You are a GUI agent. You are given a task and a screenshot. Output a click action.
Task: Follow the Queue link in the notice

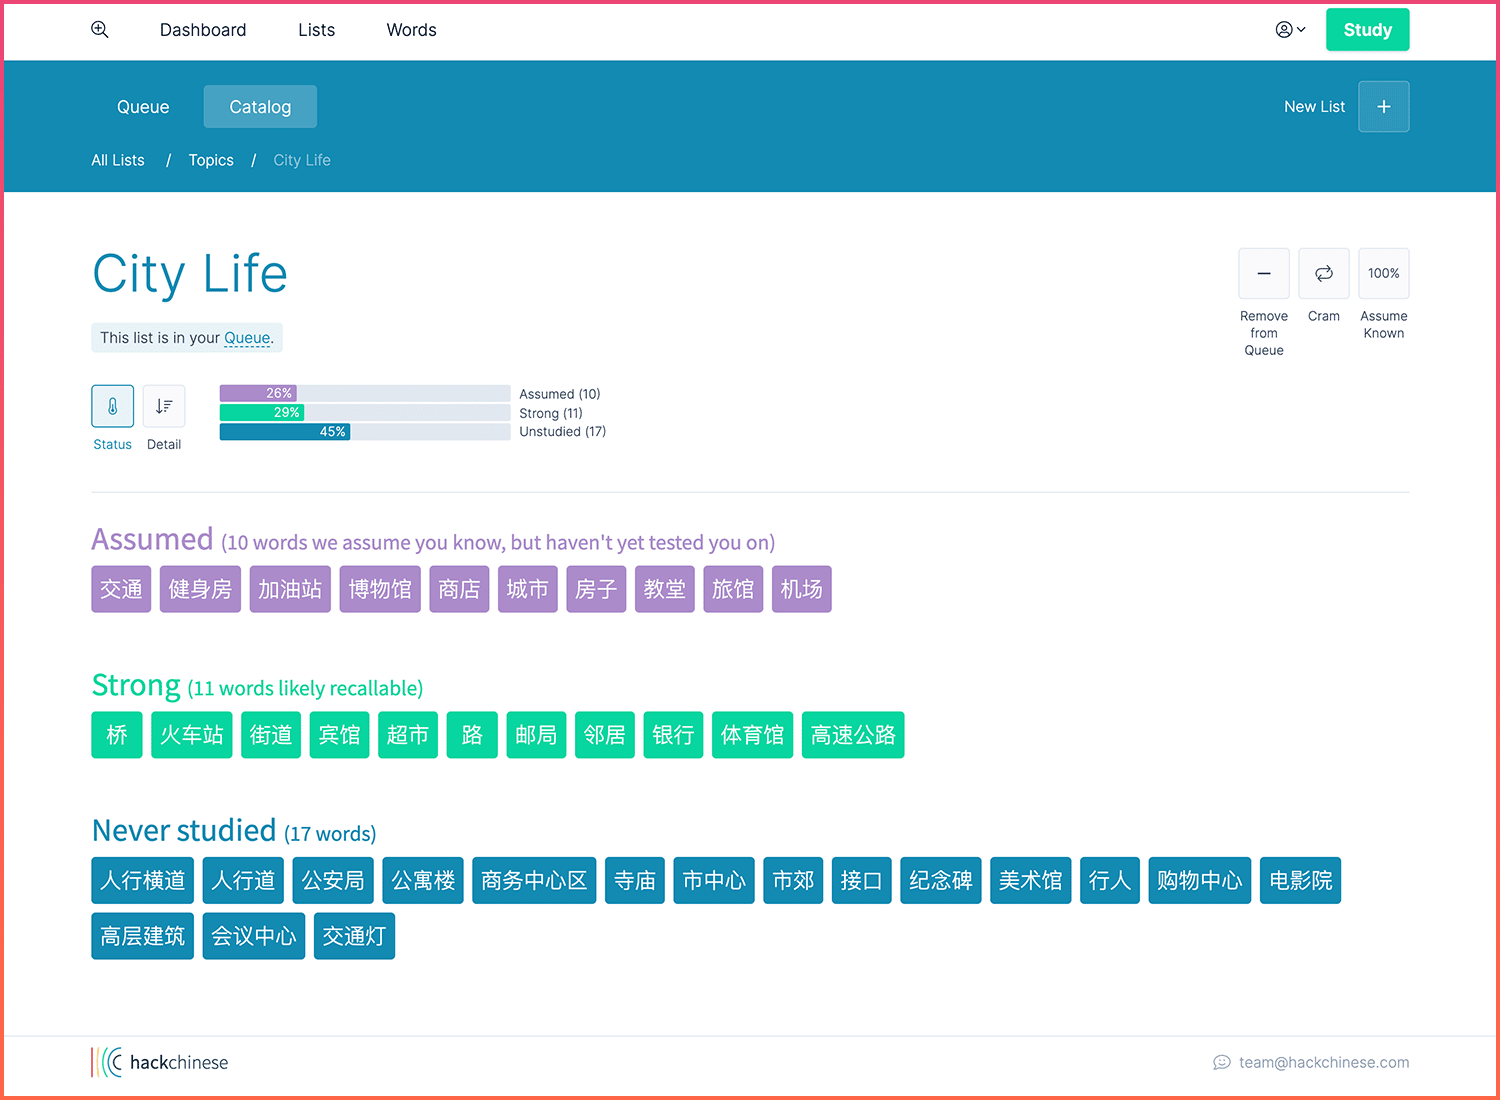tap(247, 338)
